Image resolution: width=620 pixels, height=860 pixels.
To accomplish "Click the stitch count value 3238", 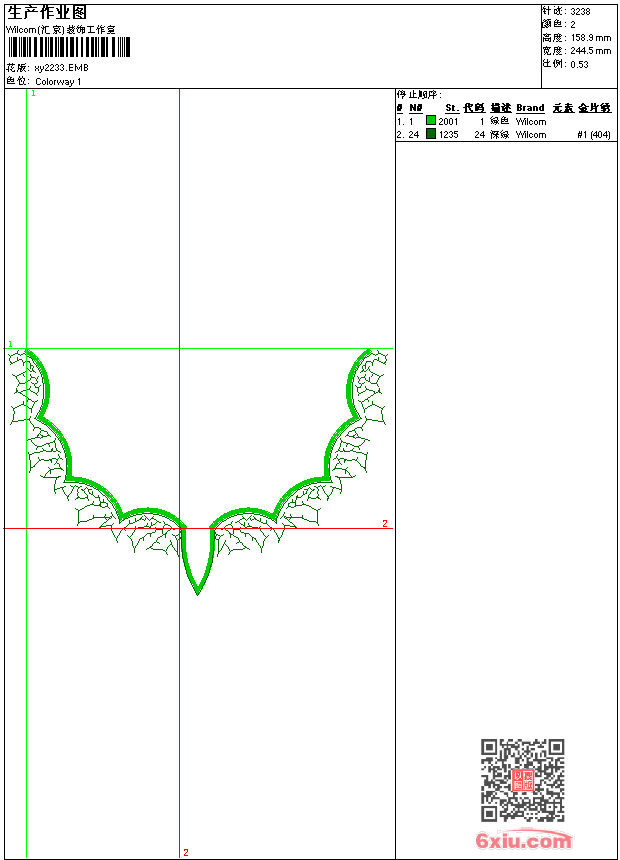I will (x=580, y=12).
